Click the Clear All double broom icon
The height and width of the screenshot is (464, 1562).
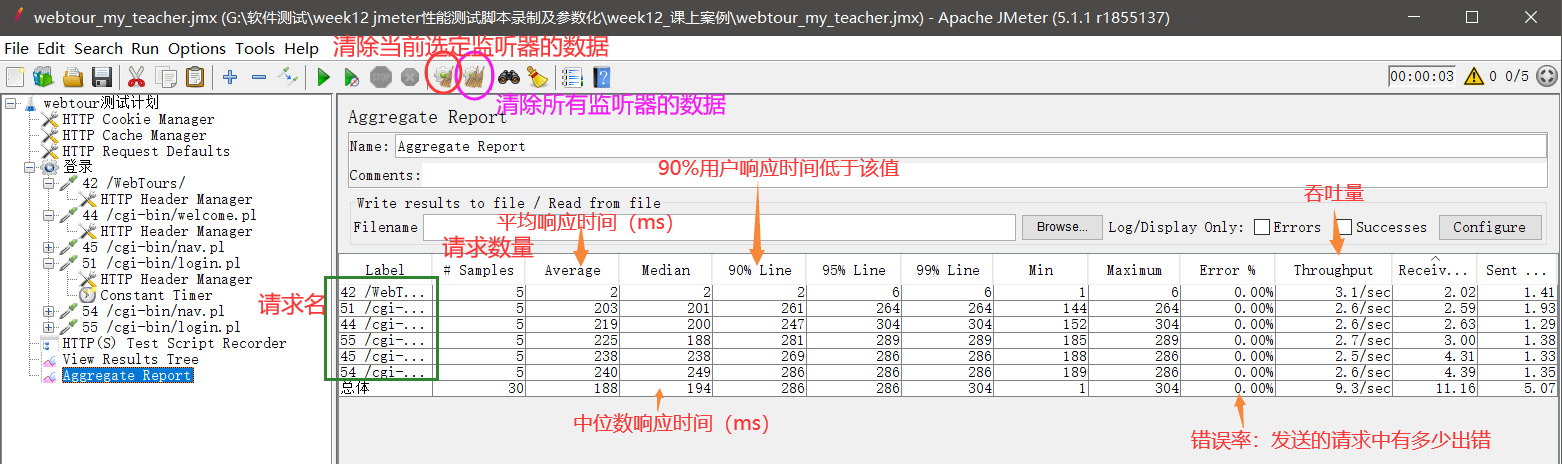click(x=474, y=77)
